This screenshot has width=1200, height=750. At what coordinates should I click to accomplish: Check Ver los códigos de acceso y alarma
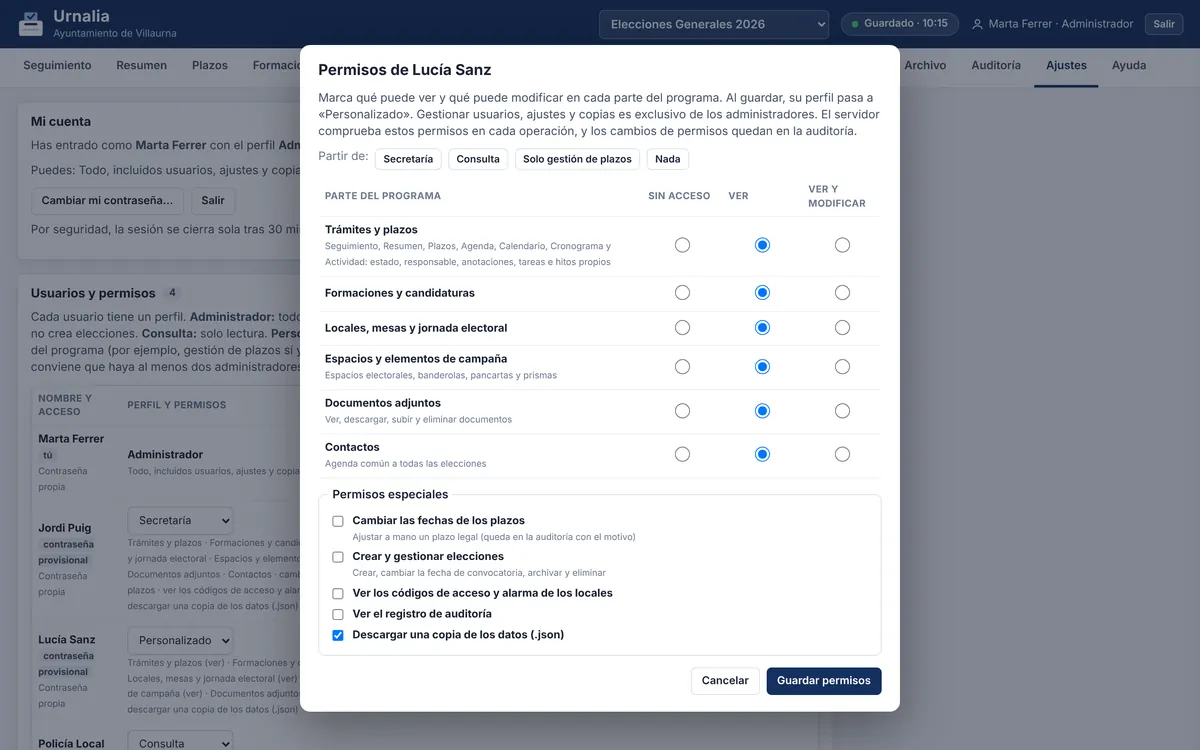(338, 593)
